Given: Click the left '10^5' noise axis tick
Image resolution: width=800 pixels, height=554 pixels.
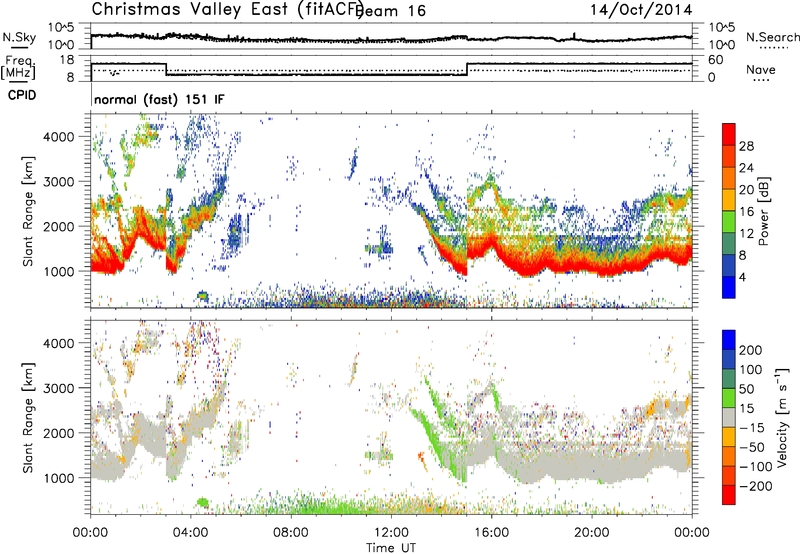Looking at the screenshot, I should coord(62,28).
